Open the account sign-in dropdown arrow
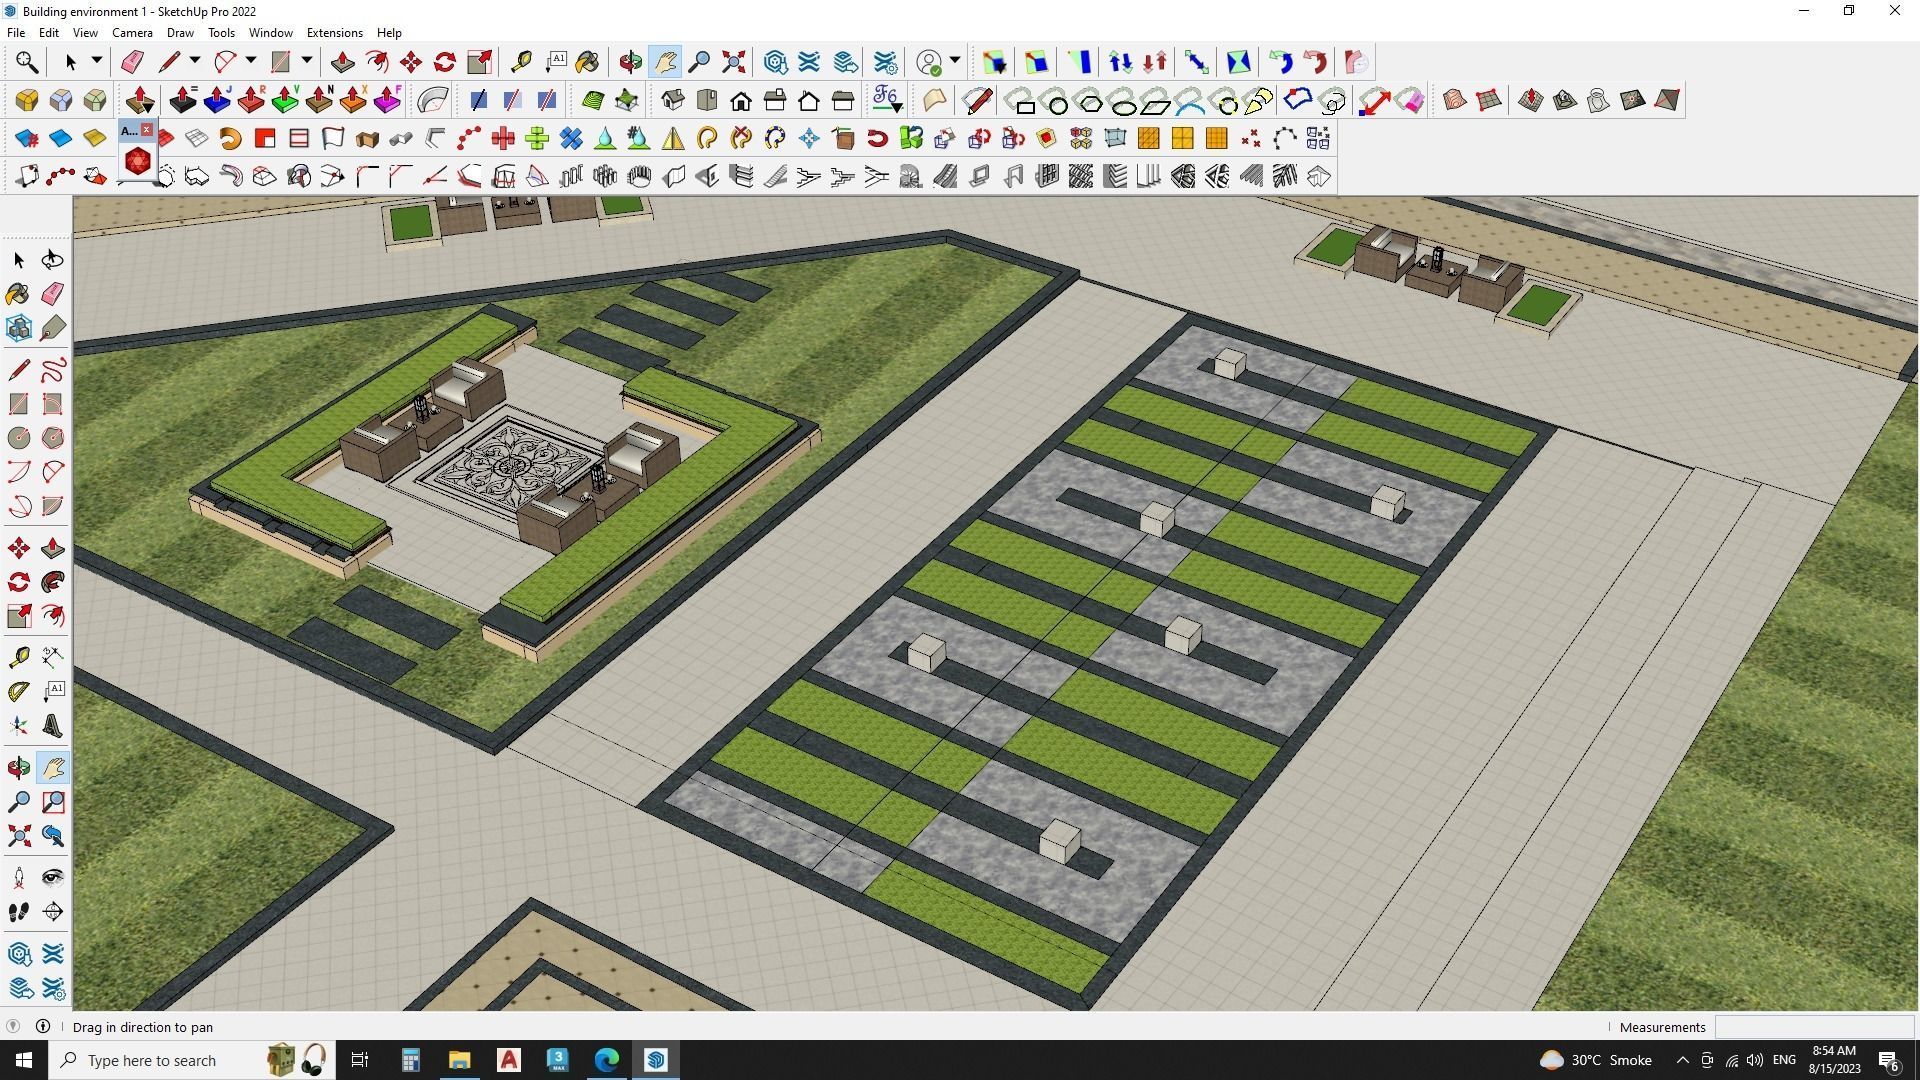 955,62
